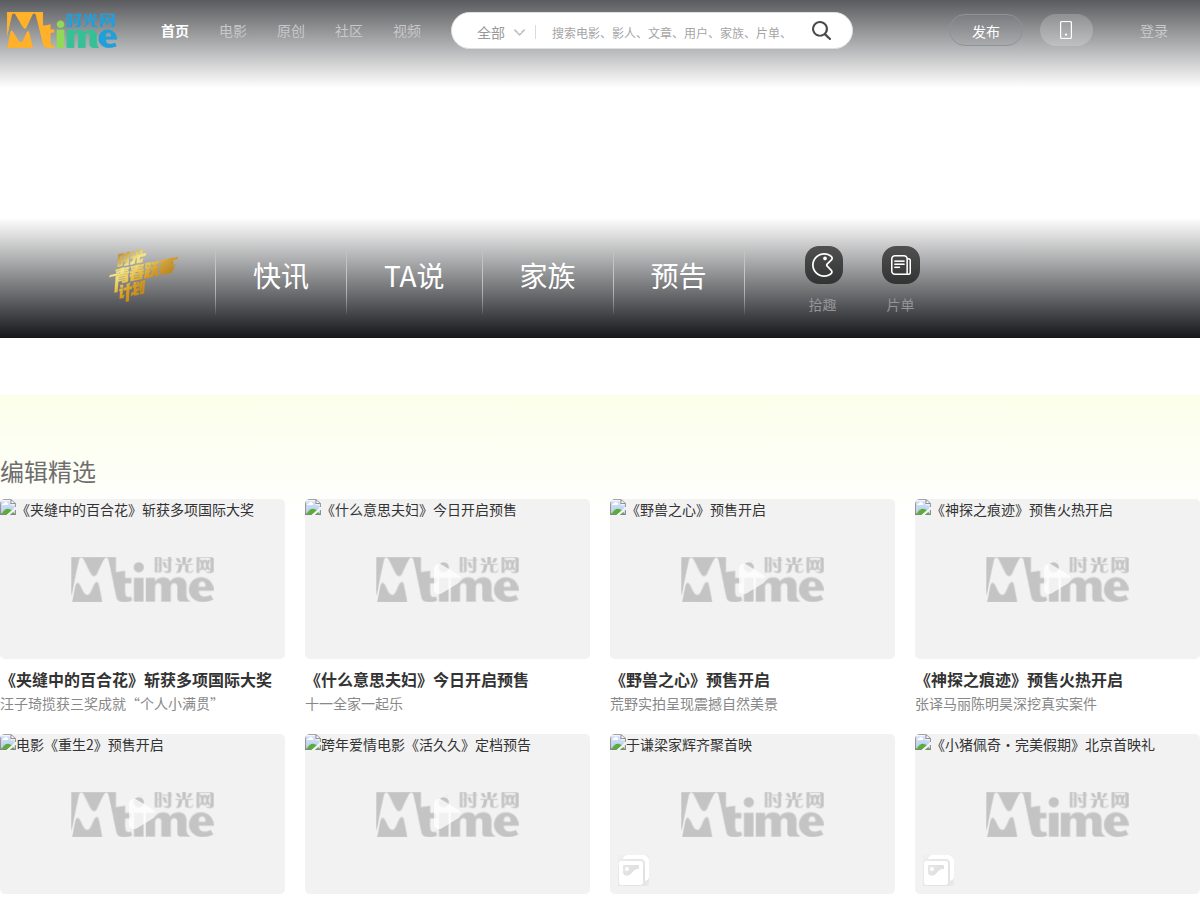The image size is (1200, 900).
Task: Open the 《野兽之心》预售开启 thumbnail image
Action: click(752, 579)
